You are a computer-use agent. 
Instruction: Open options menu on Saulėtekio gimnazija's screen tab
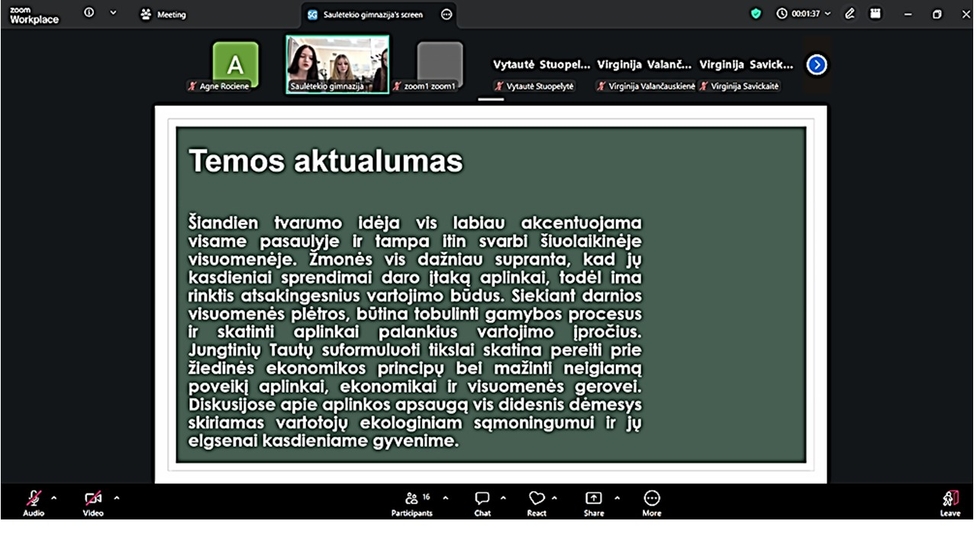coord(446,14)
